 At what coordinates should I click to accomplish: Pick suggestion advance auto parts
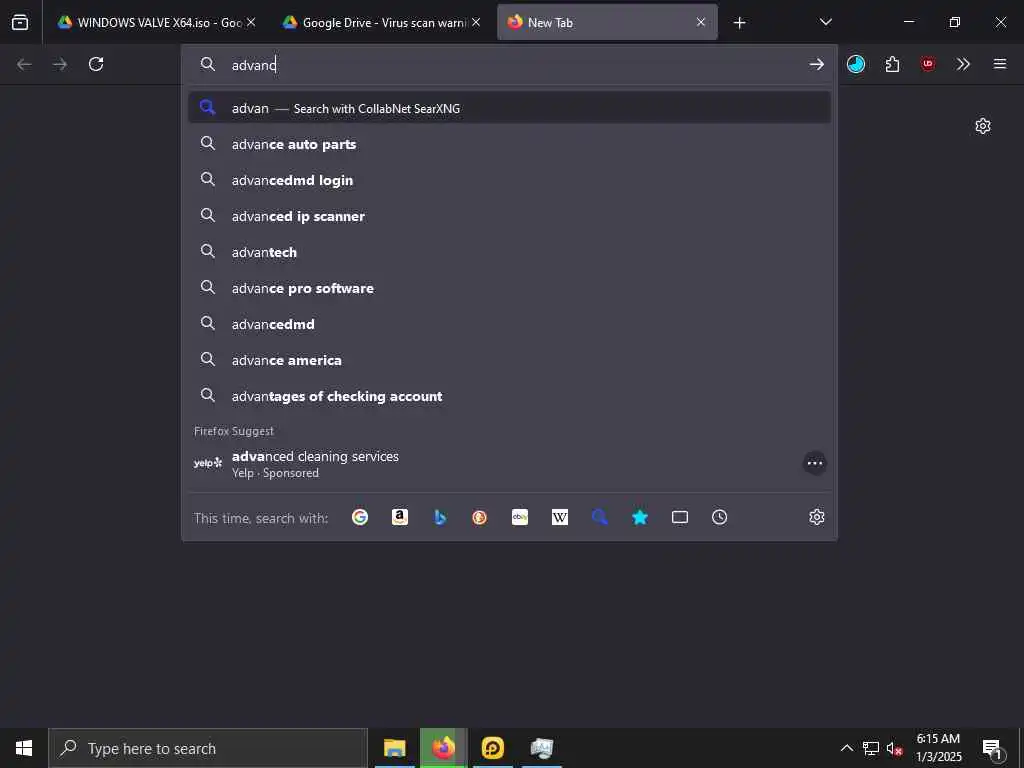coord(509,144)
